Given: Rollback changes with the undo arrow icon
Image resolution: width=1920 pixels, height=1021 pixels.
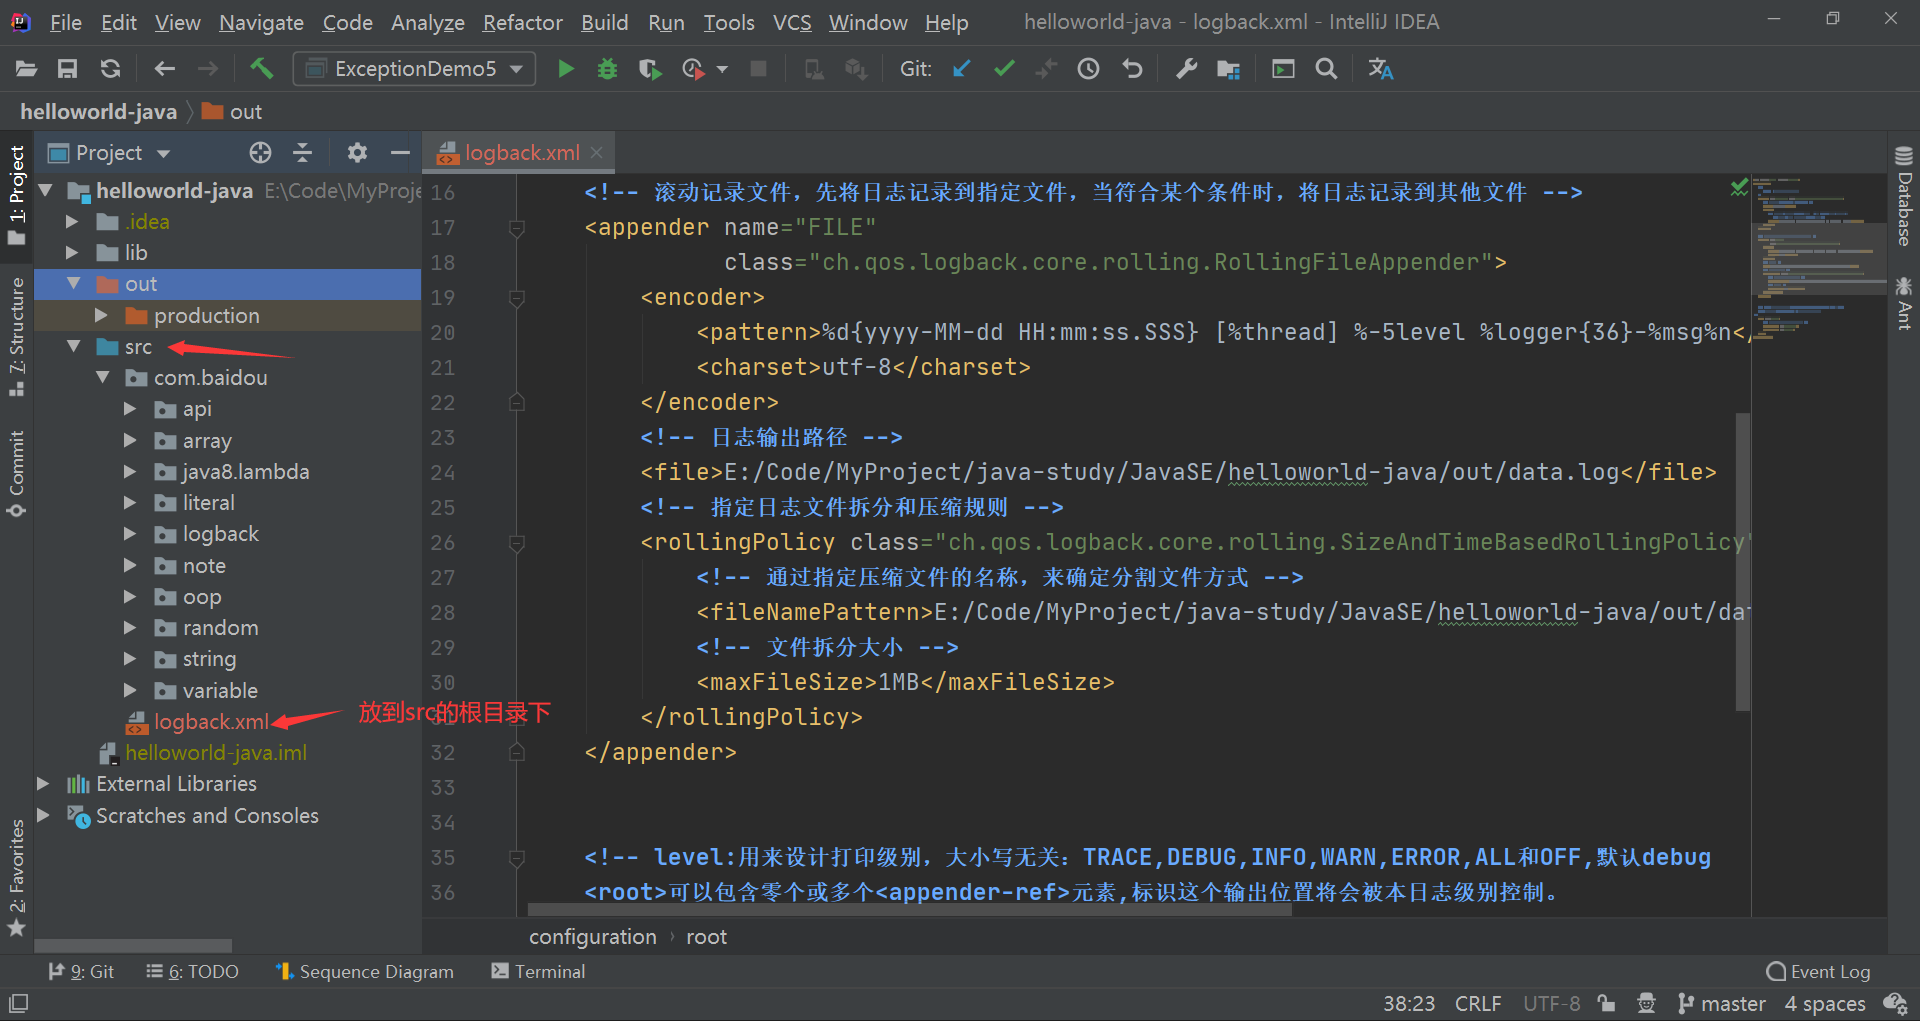Looking at the screenshot, I should 1132,69.
